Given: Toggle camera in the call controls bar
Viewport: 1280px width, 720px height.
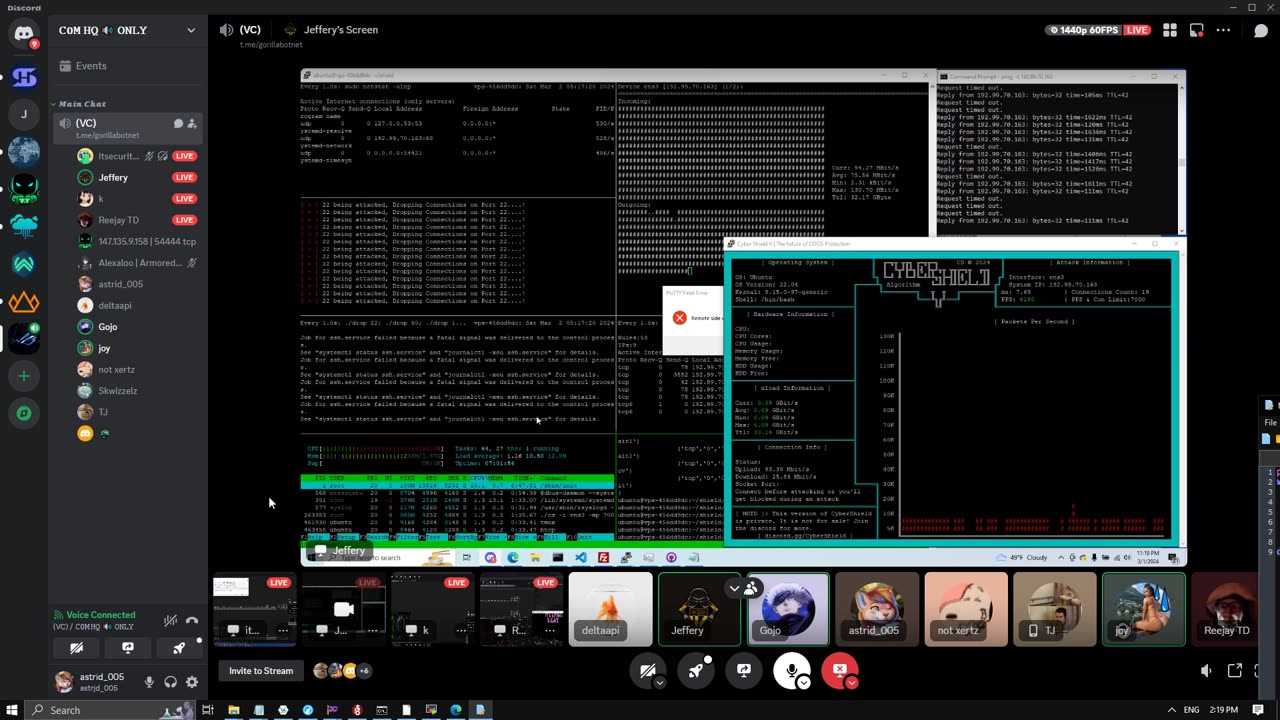Looking at the screenshot, I should point(648,670).
